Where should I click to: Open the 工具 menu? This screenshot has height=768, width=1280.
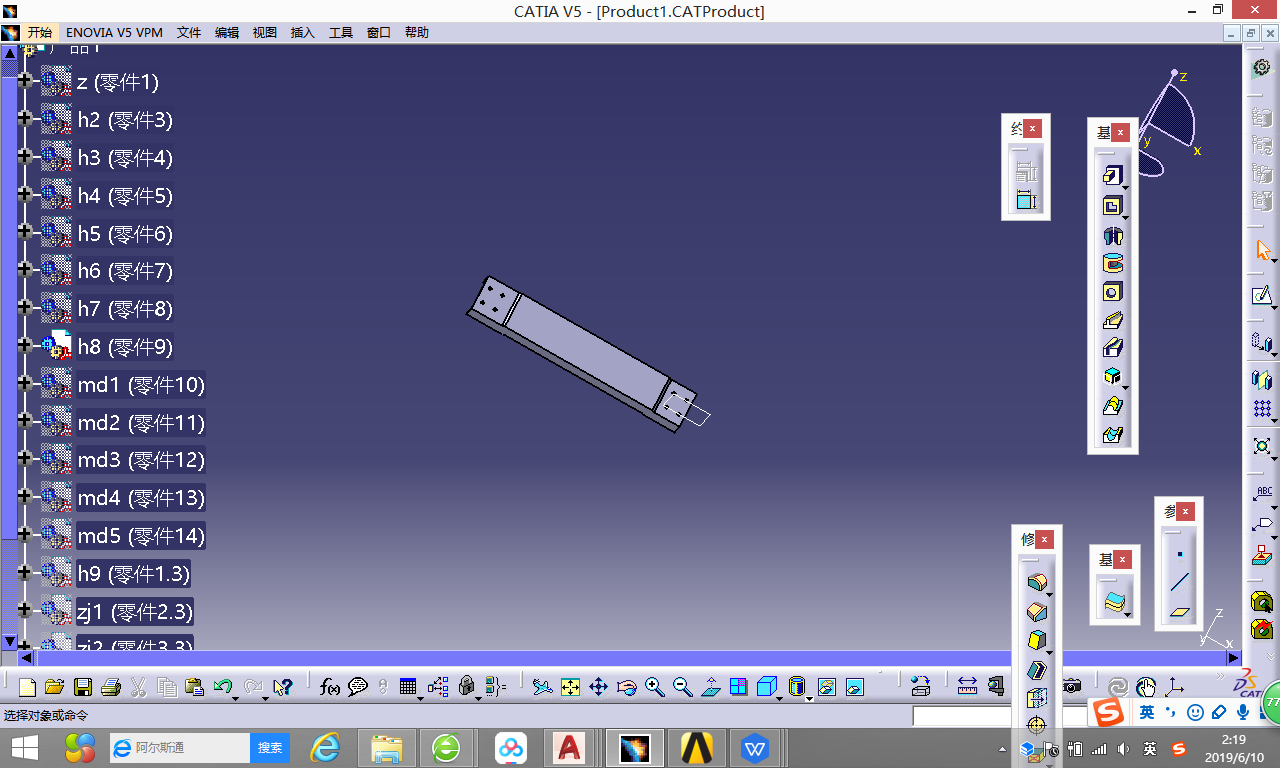(x=341, y=33)
